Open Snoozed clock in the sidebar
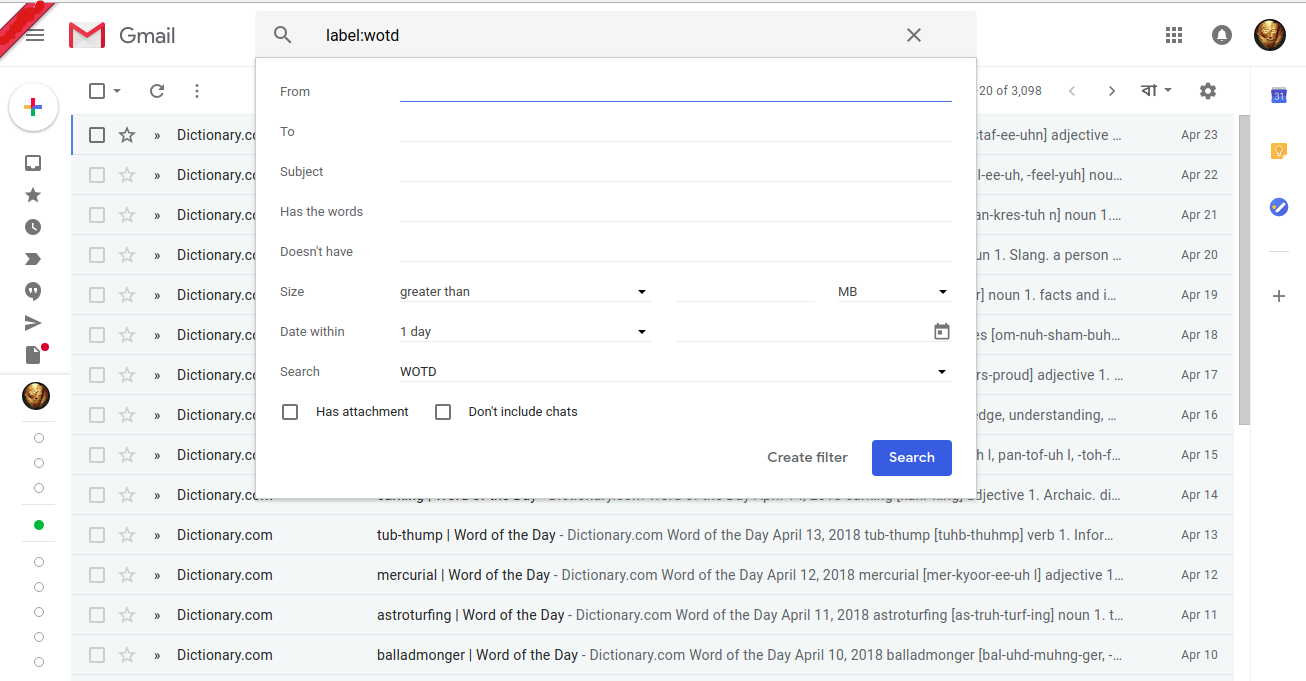 point(33,227)
